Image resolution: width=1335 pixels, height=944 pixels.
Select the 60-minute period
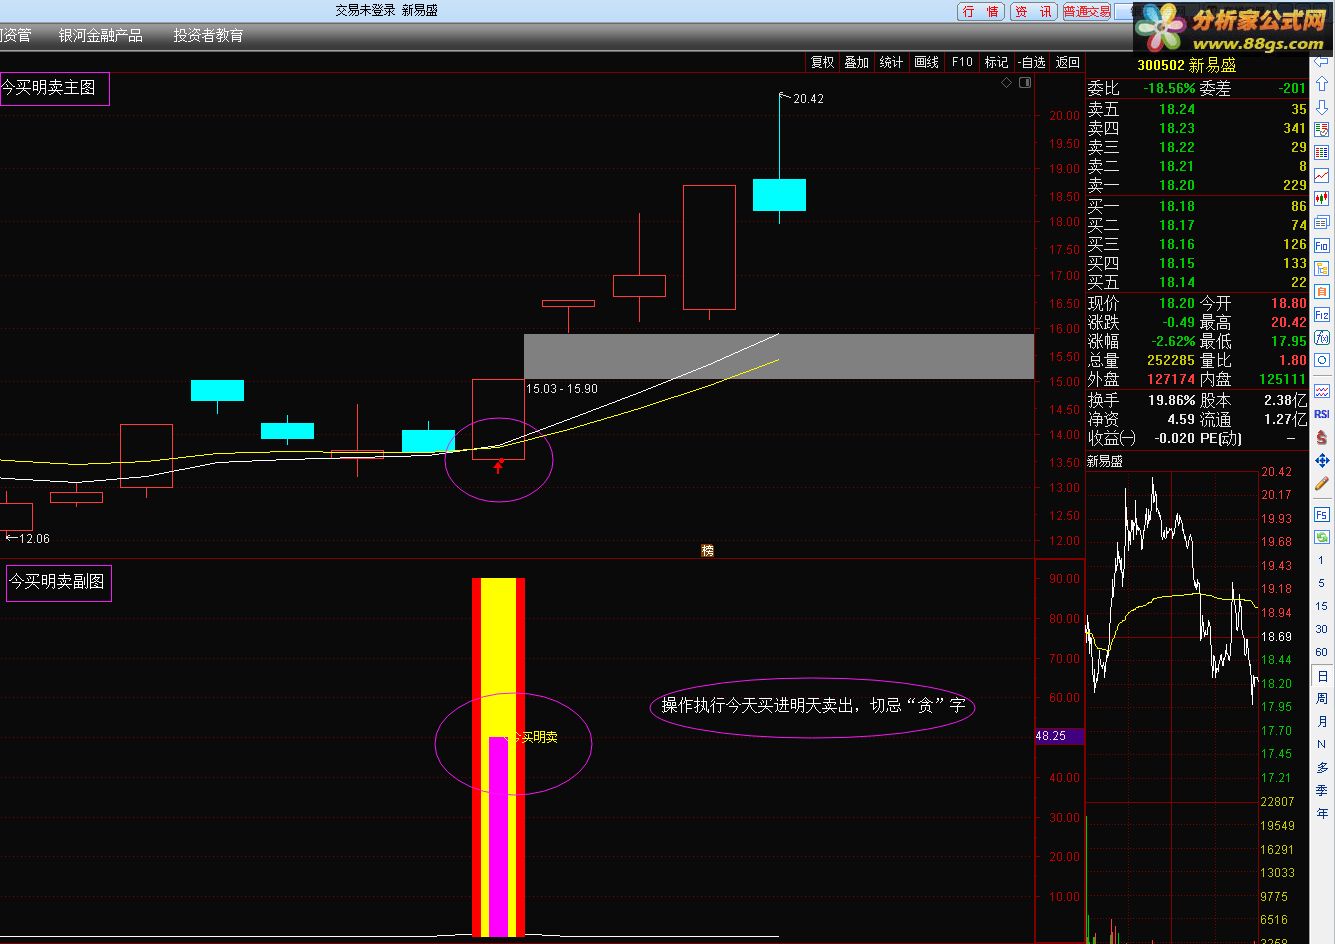(x=1322, y=652)
